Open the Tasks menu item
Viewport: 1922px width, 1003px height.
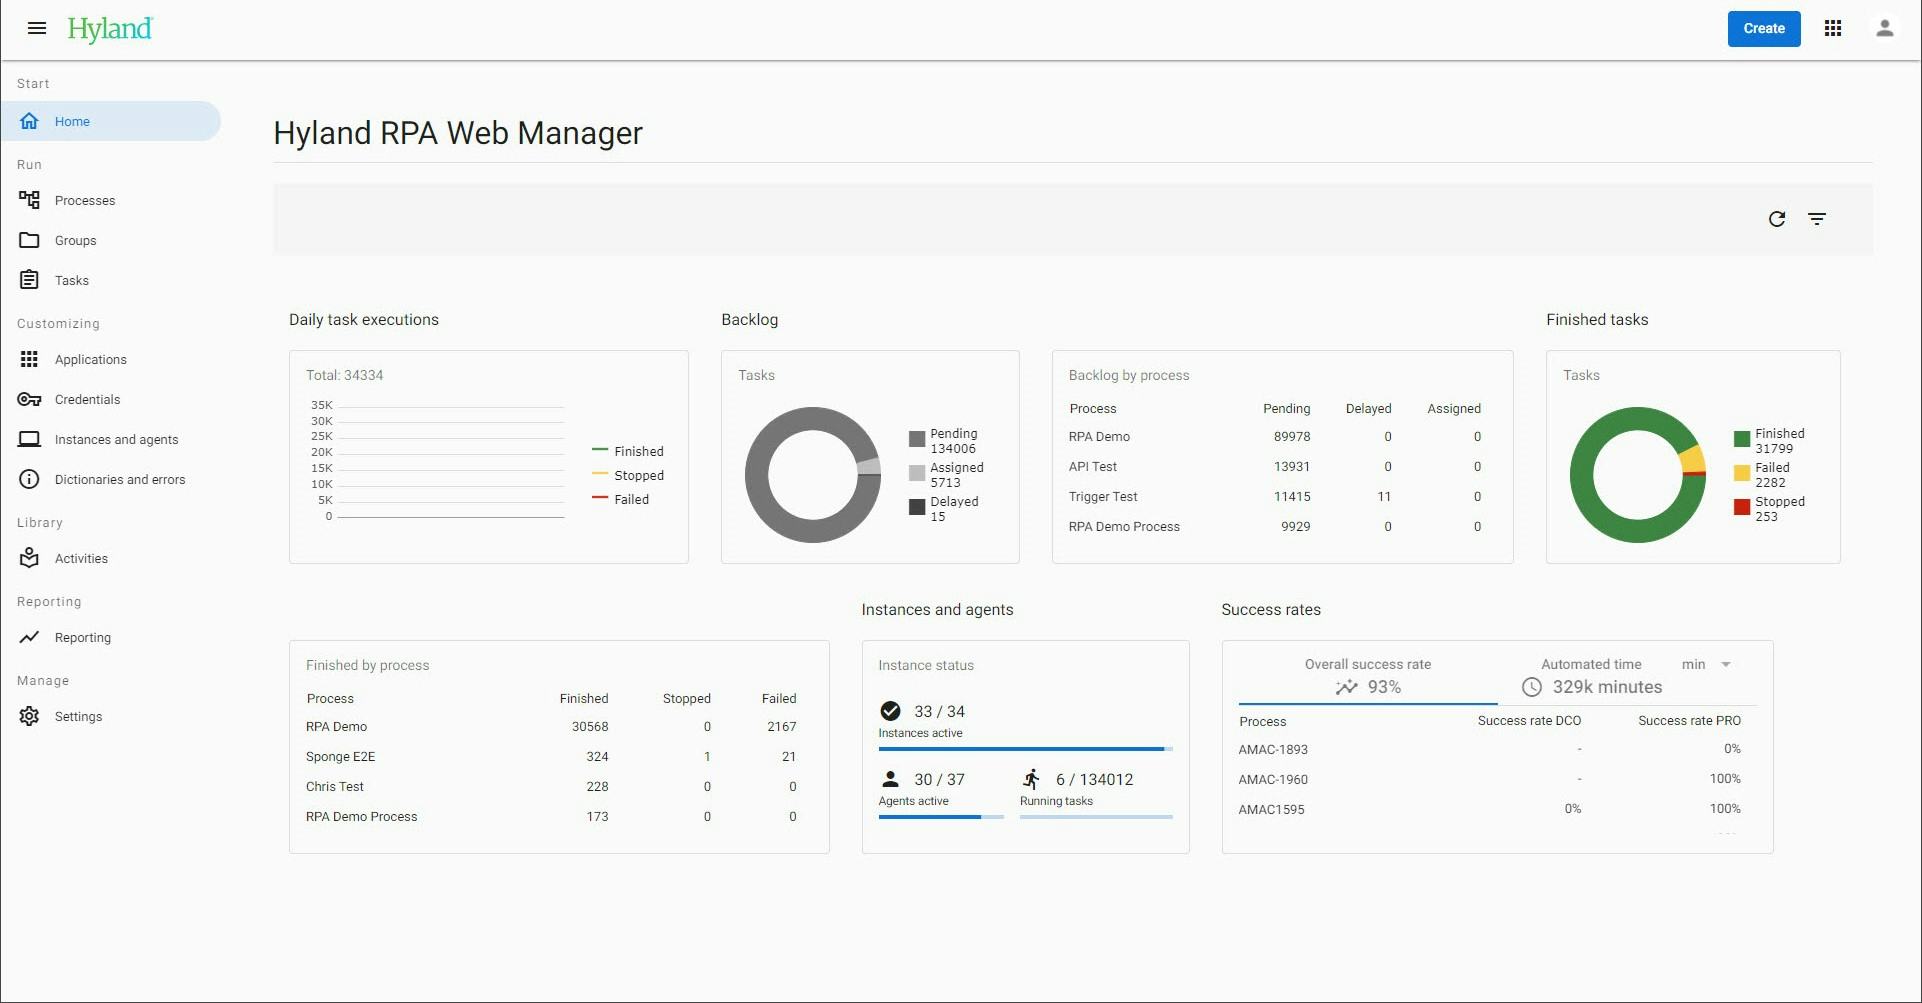(111, 280)
